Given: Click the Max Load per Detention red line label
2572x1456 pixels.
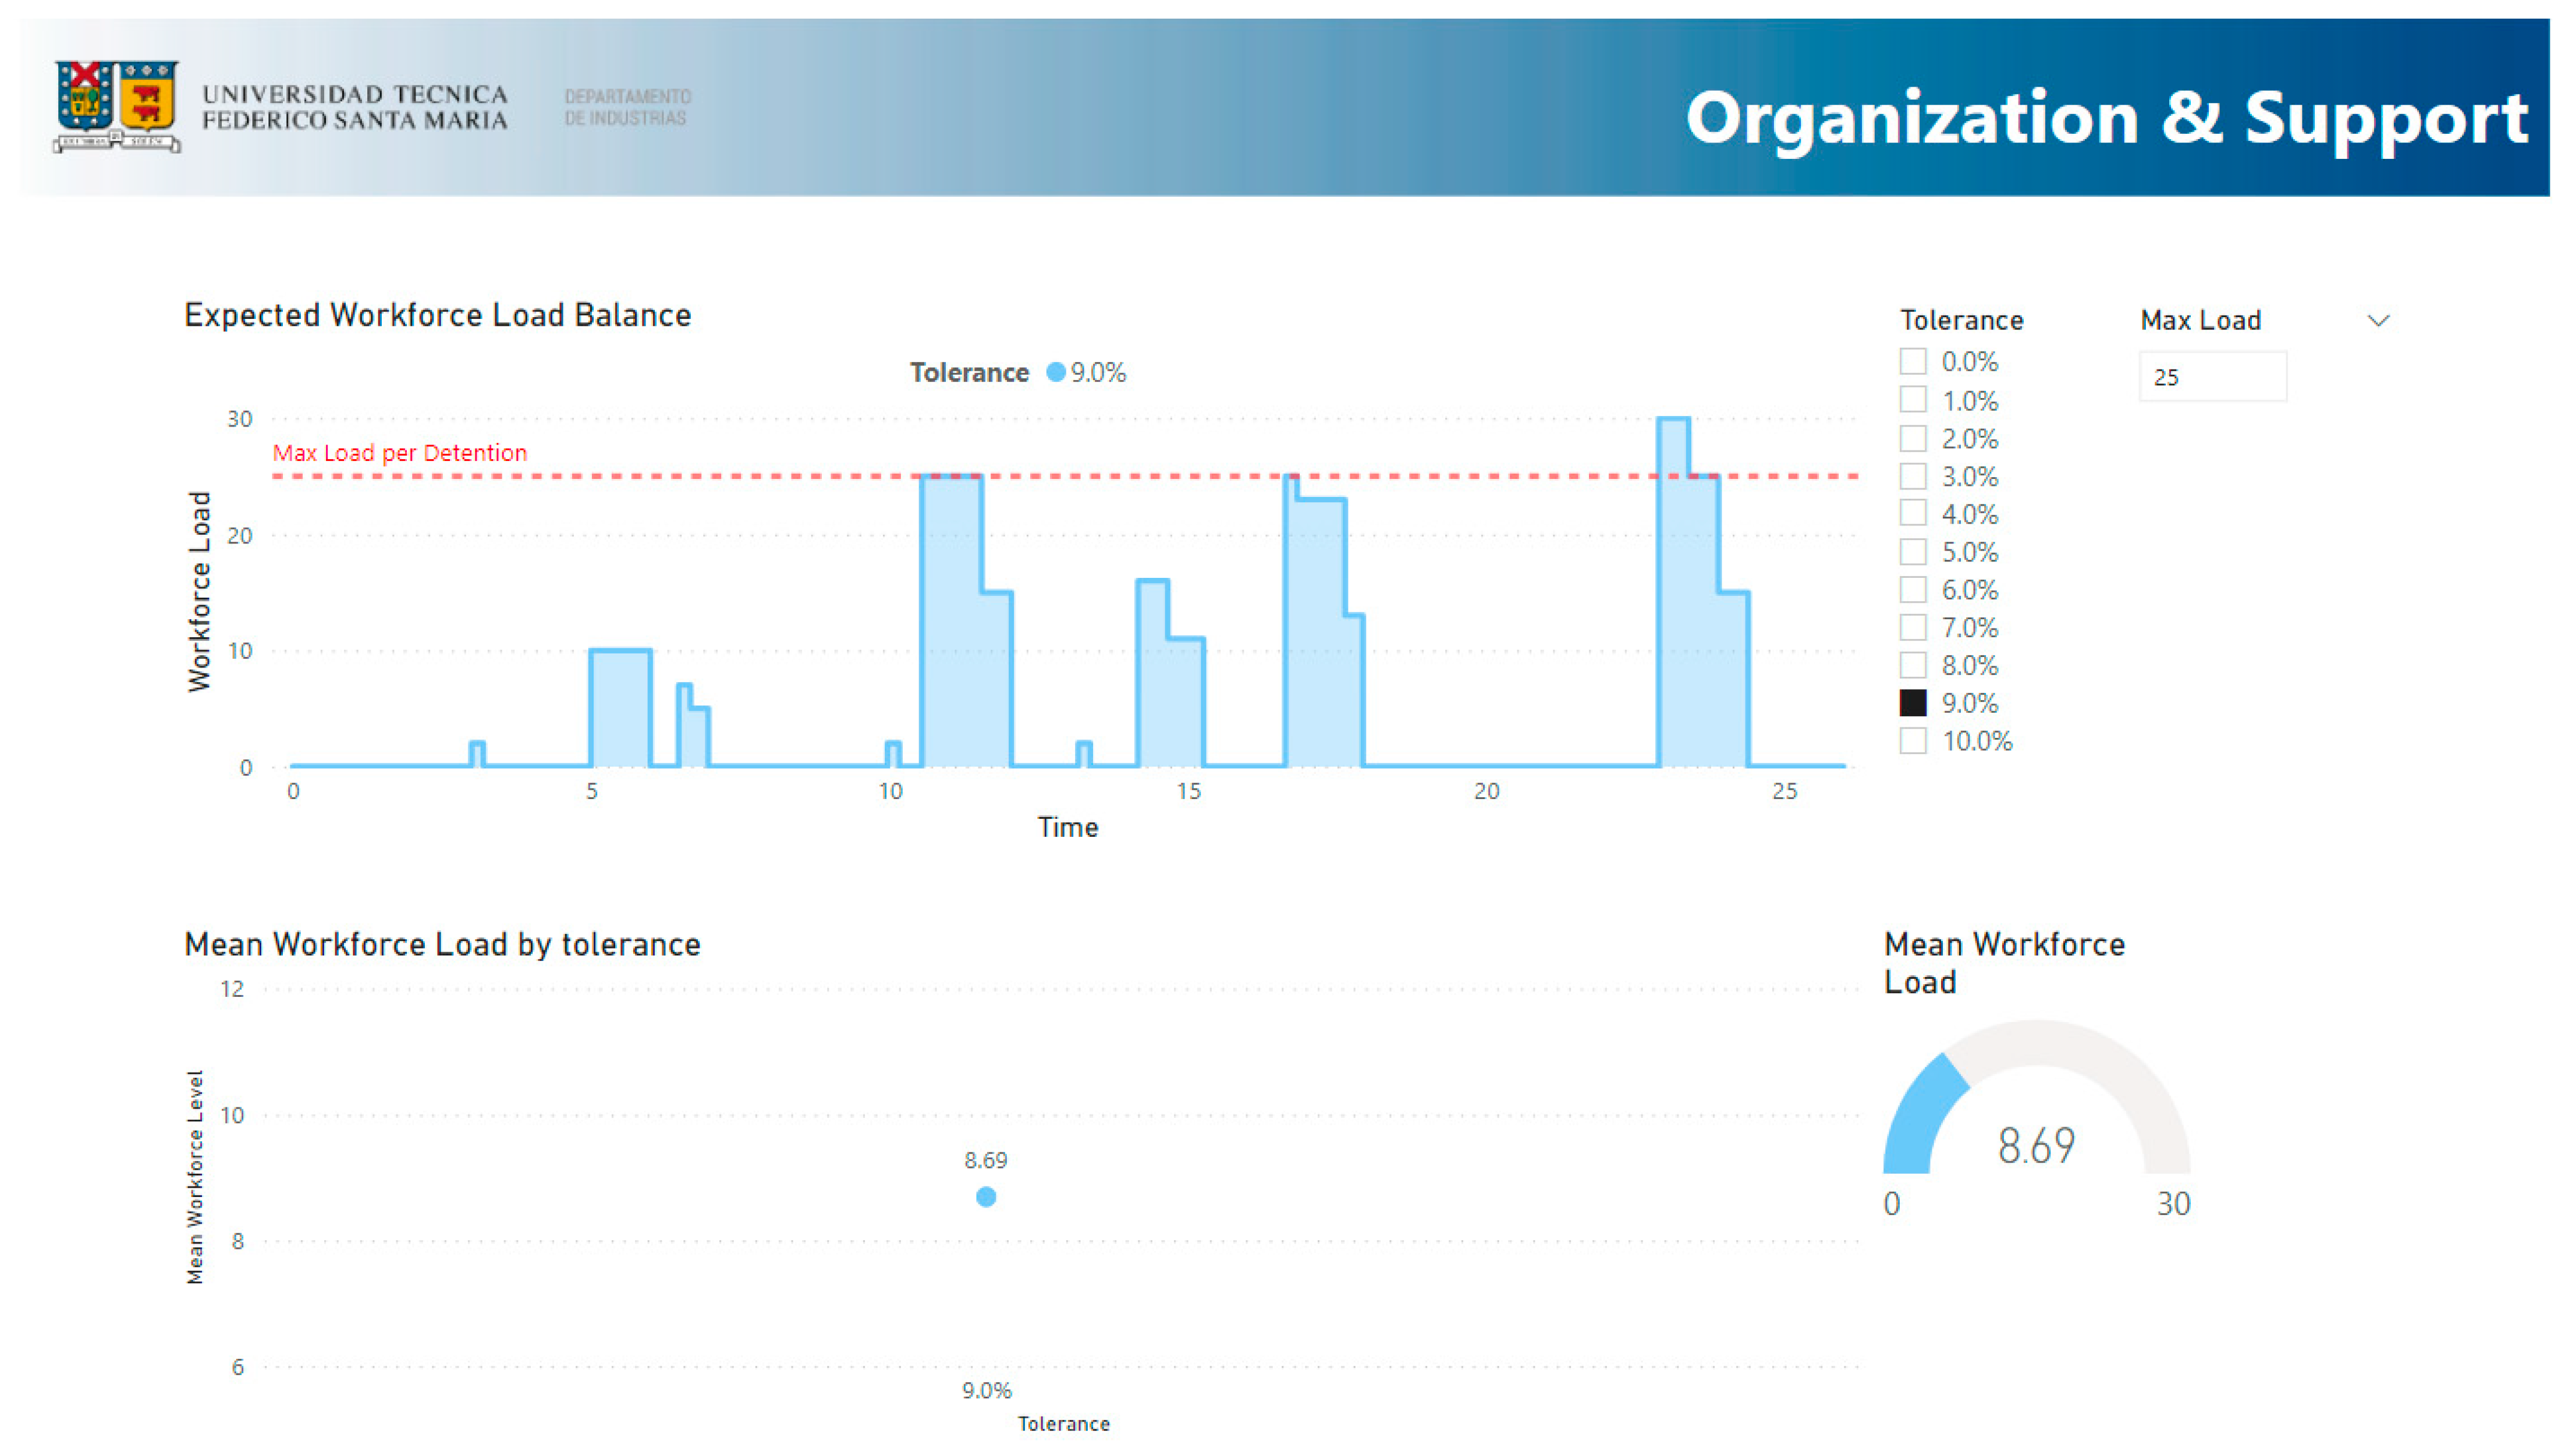Looking at the screenshot, I should click(x=399, y=453).
